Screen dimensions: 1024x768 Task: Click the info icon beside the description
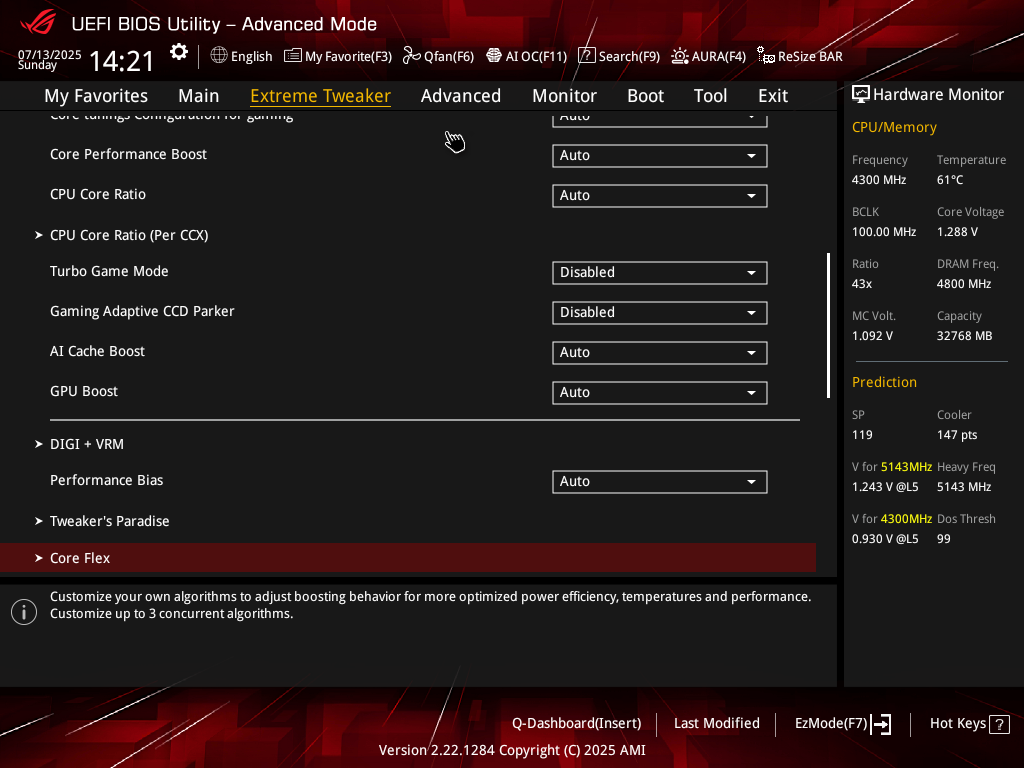[x=24, y=612]
